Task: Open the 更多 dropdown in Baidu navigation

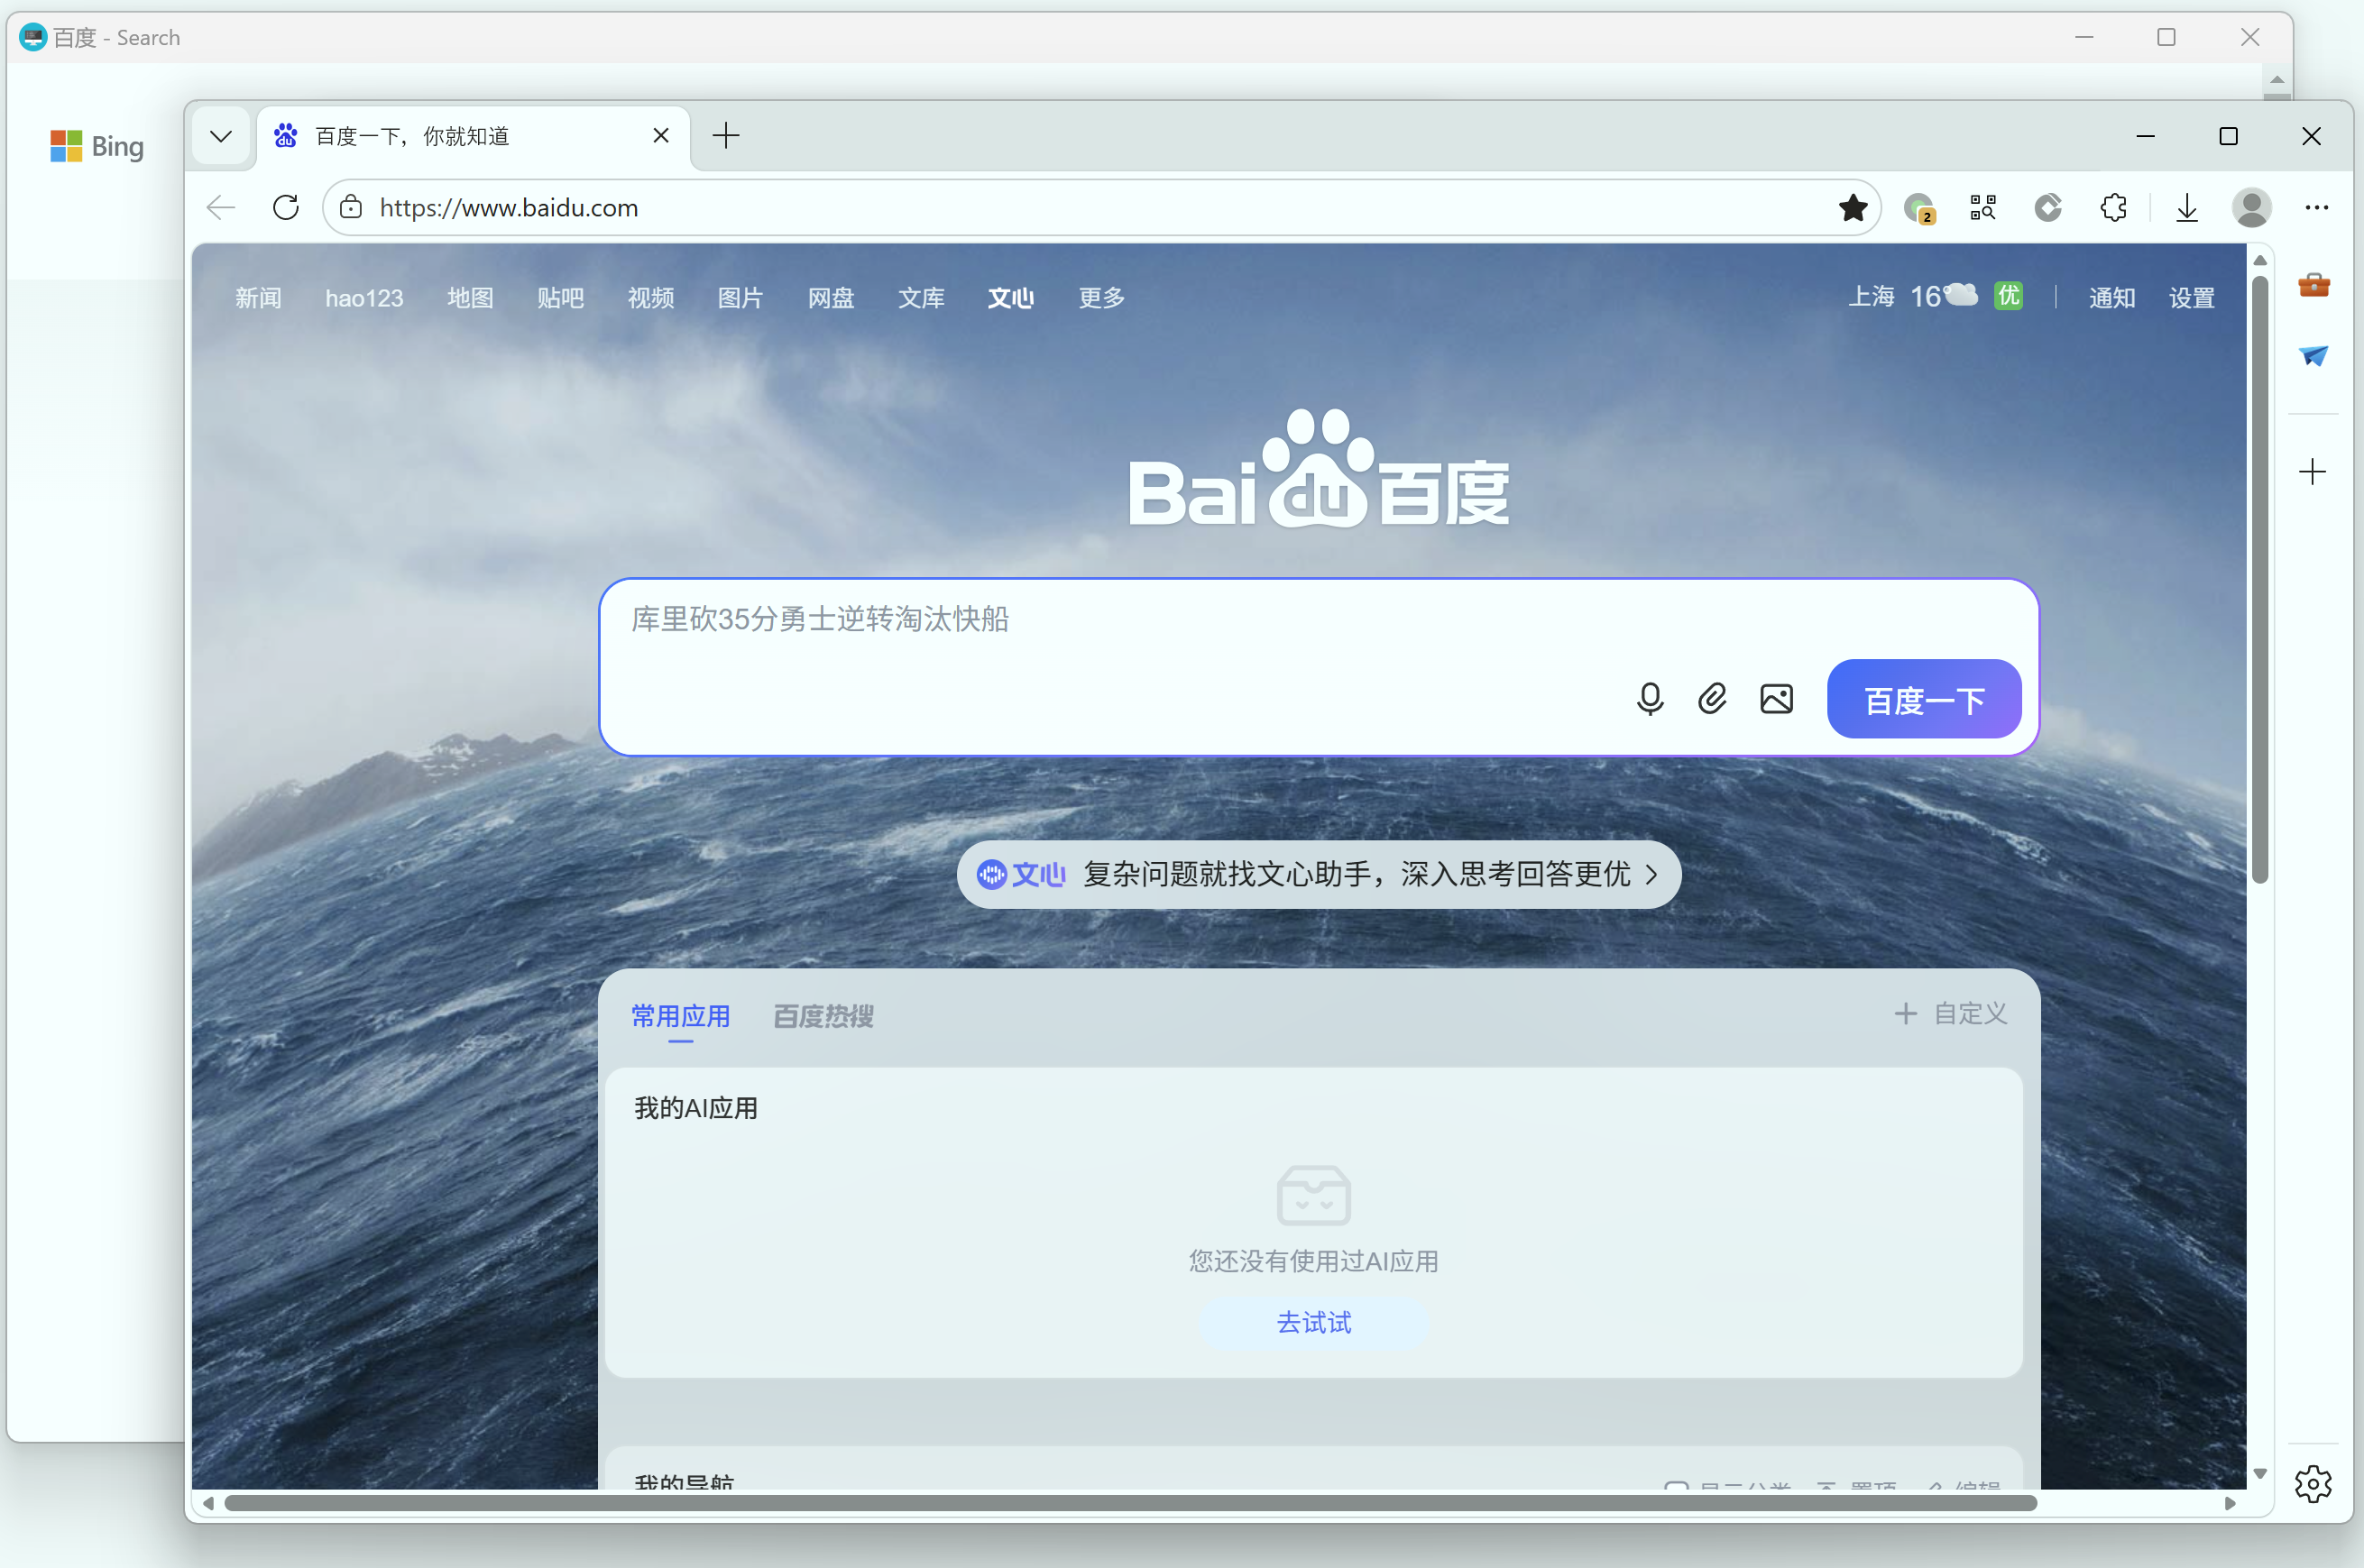Action: coord(1100,297)
